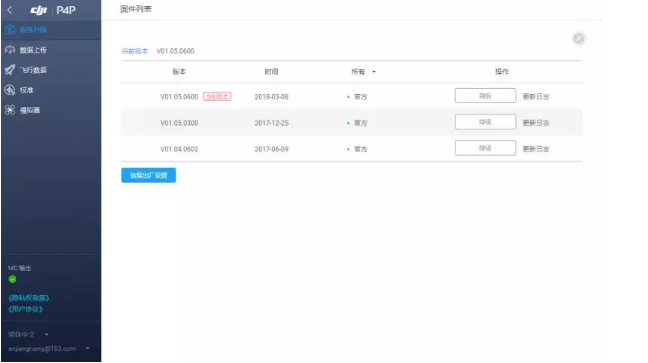The image size is (648, 363).
Task: Select the calibration sidebar icon
Action: tap(10, 90)
